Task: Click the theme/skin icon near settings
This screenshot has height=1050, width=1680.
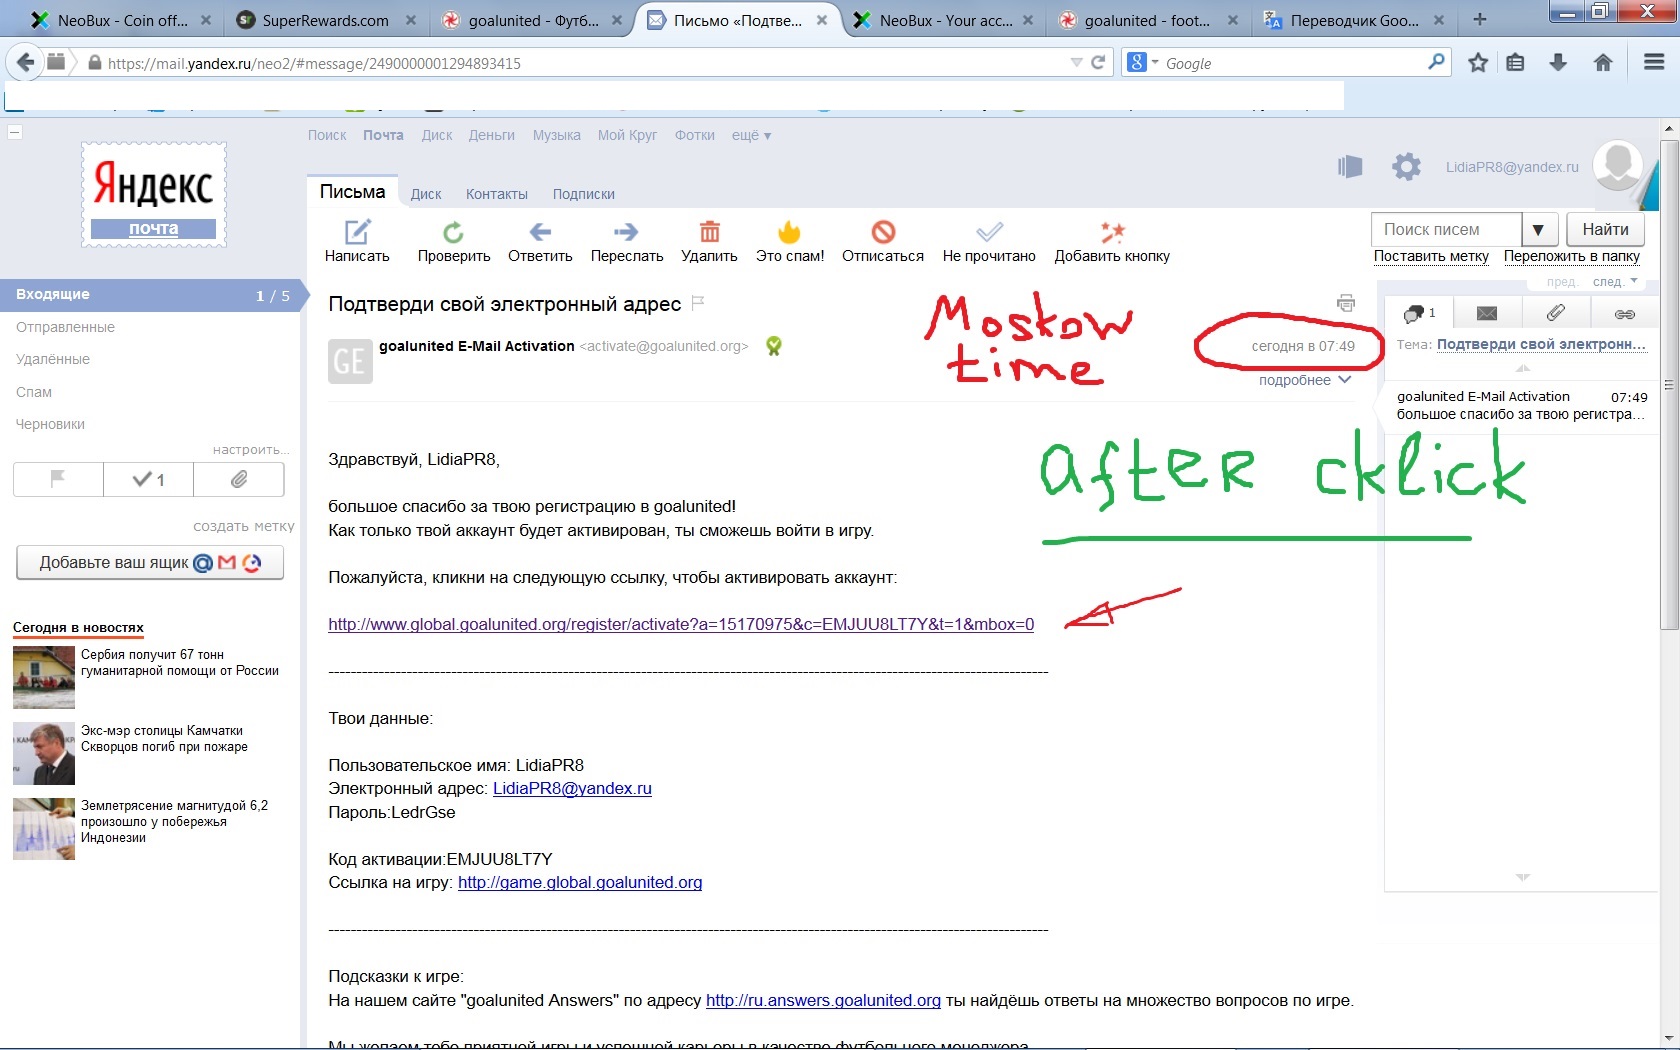Action: 1350,166
